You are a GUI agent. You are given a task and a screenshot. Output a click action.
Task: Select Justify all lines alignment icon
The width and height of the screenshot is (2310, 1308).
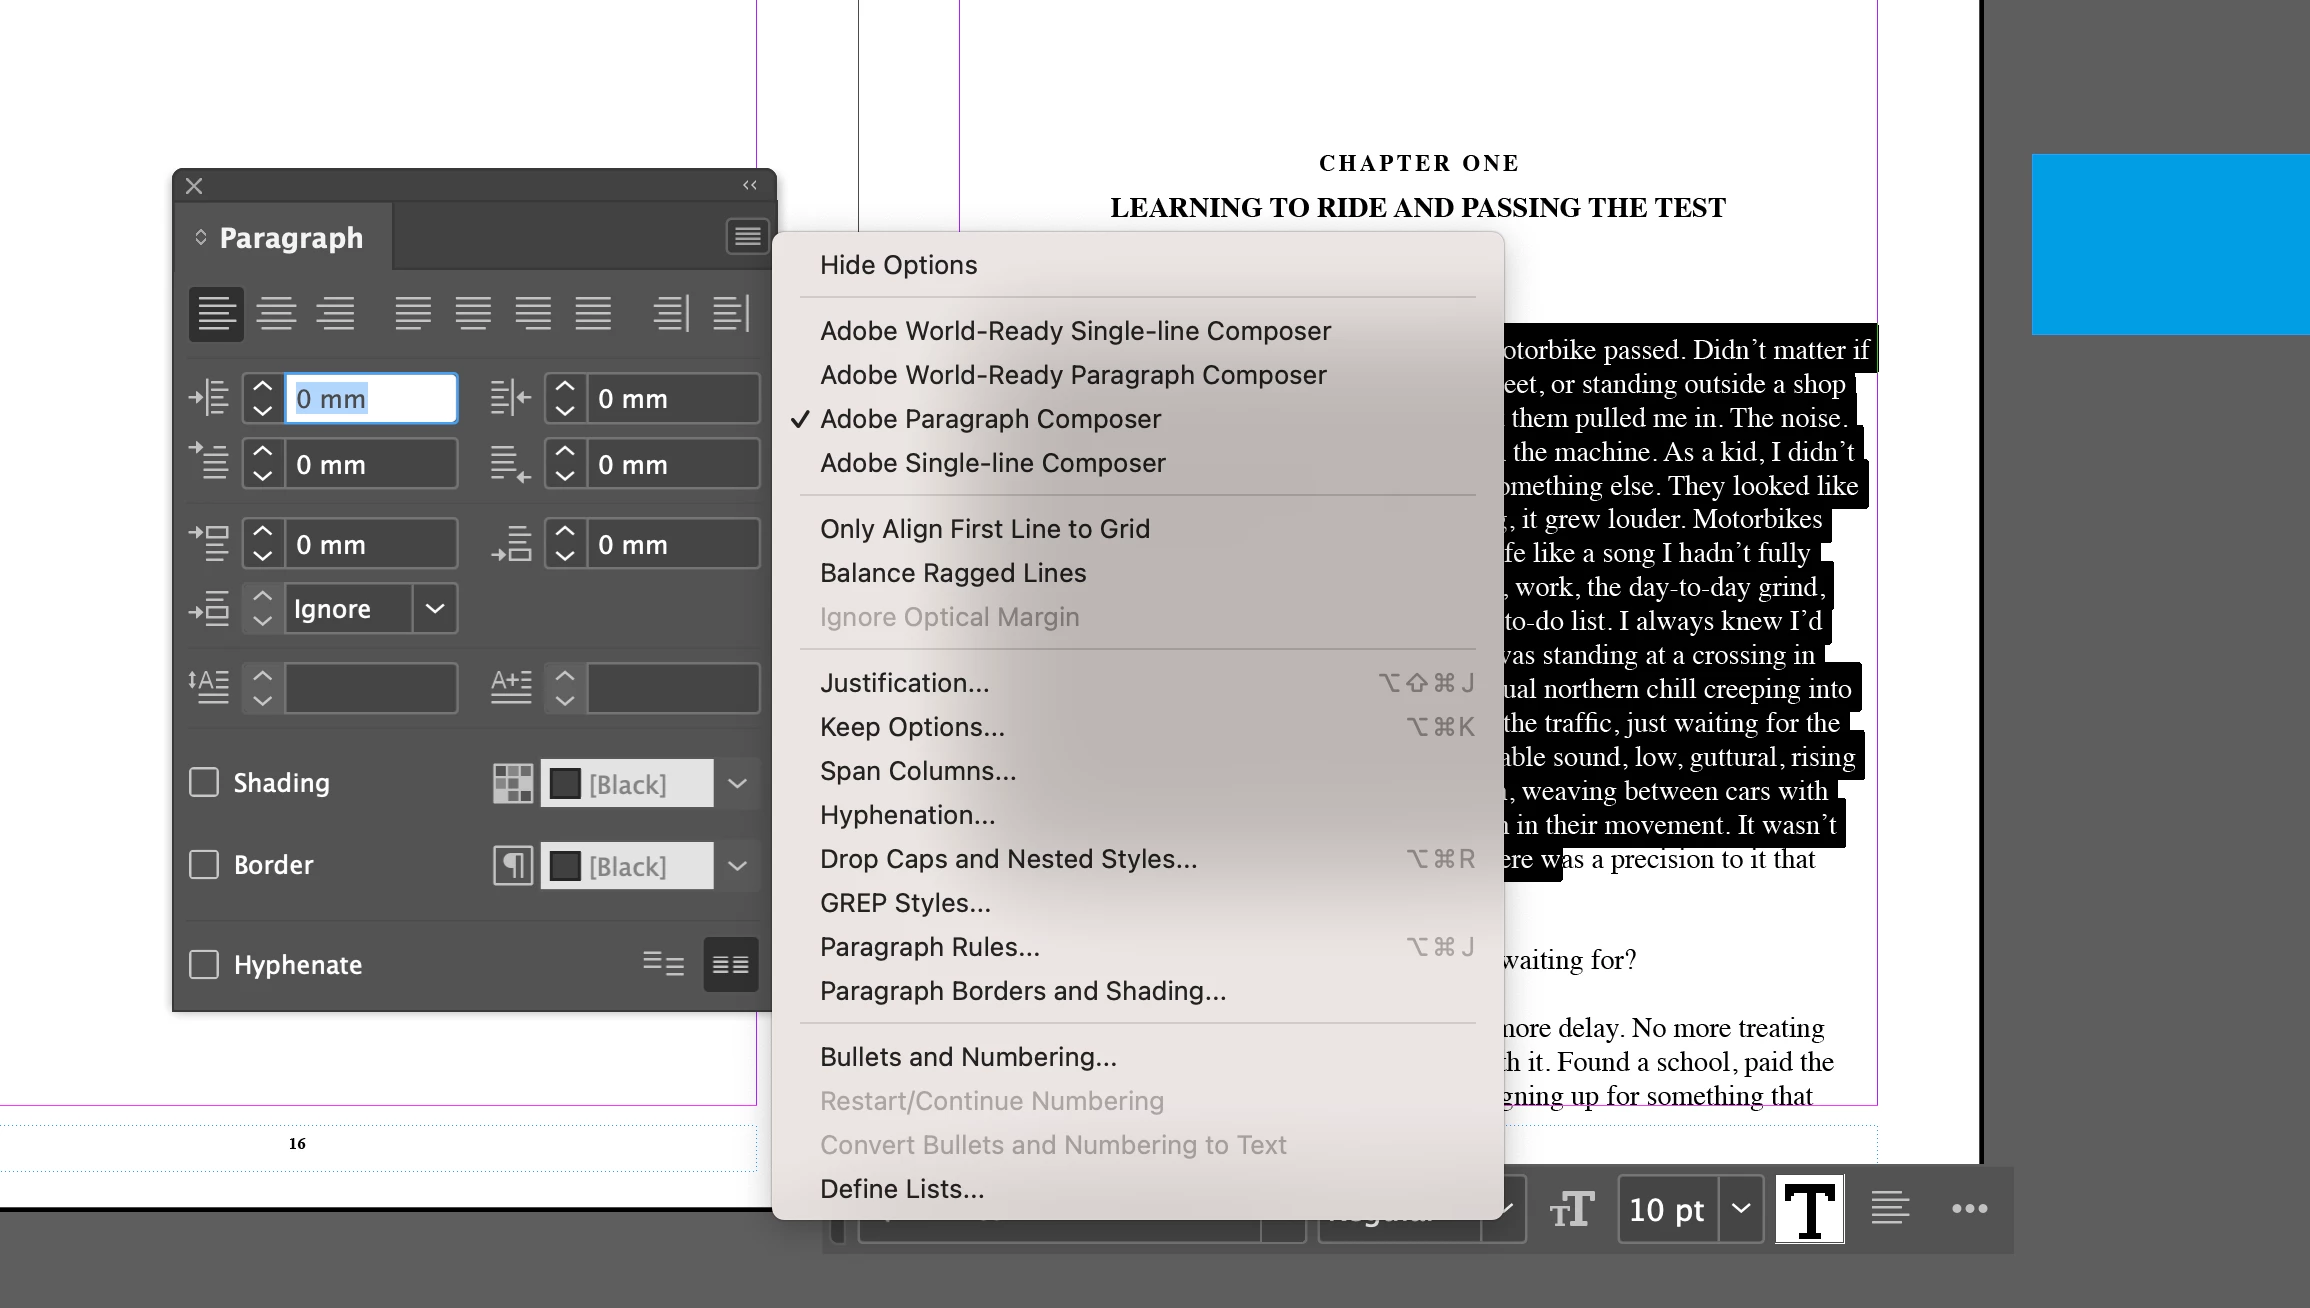point(593,314)
